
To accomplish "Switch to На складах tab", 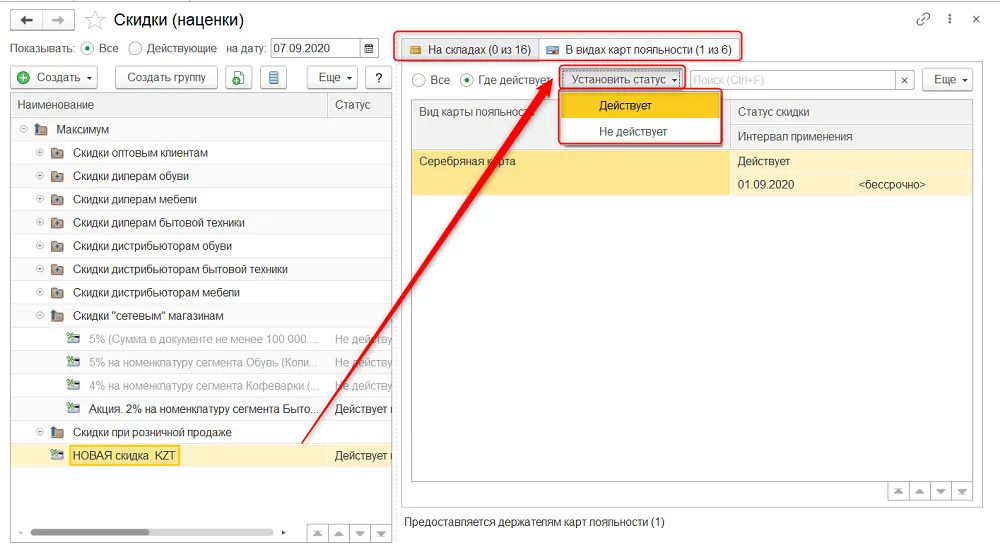I will (x=469, y=50).
